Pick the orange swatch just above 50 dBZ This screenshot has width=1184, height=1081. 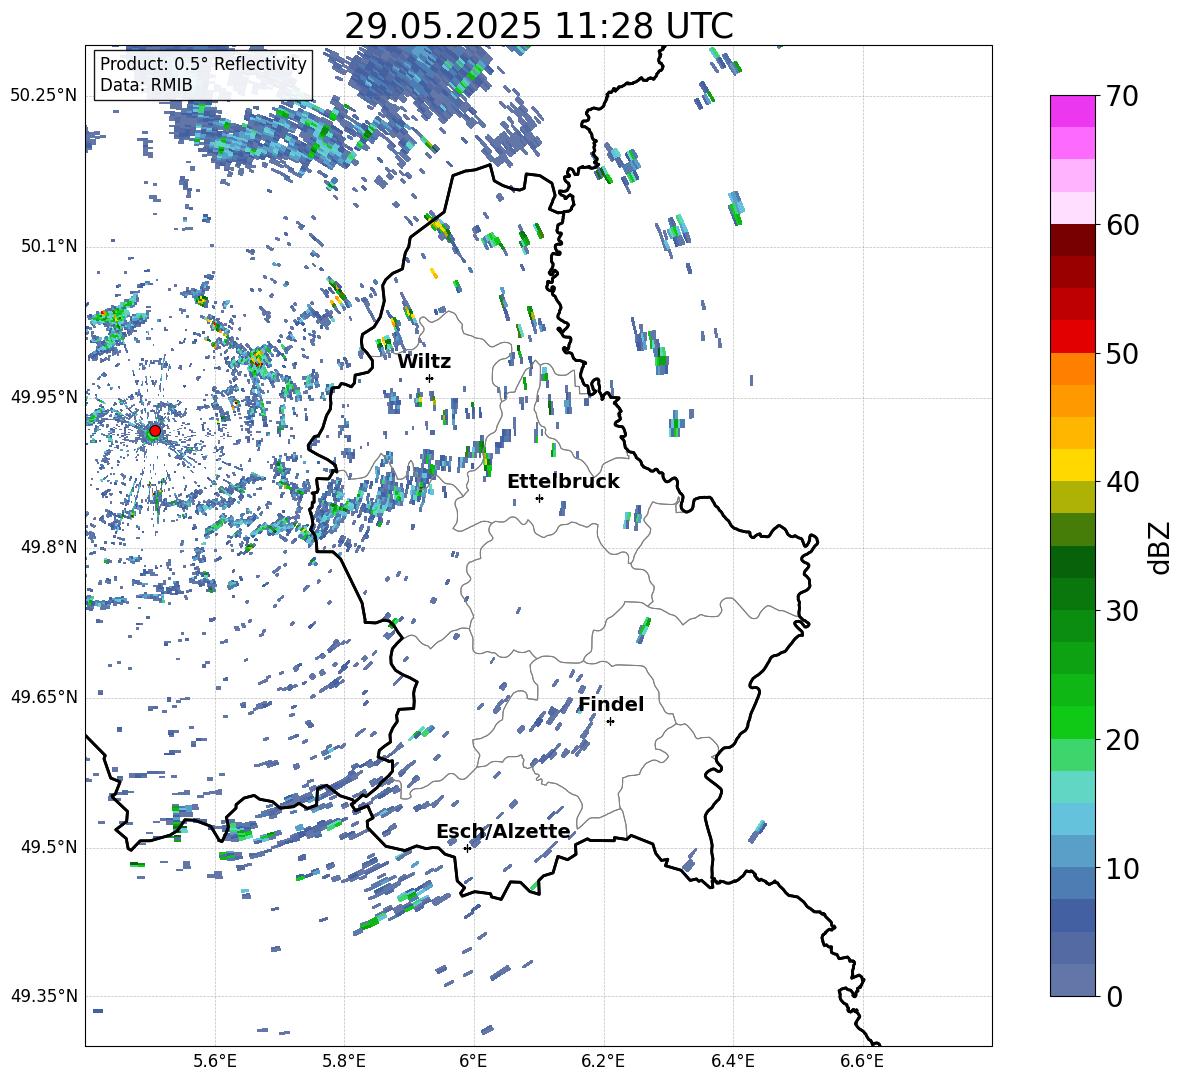pos(1073,369)
